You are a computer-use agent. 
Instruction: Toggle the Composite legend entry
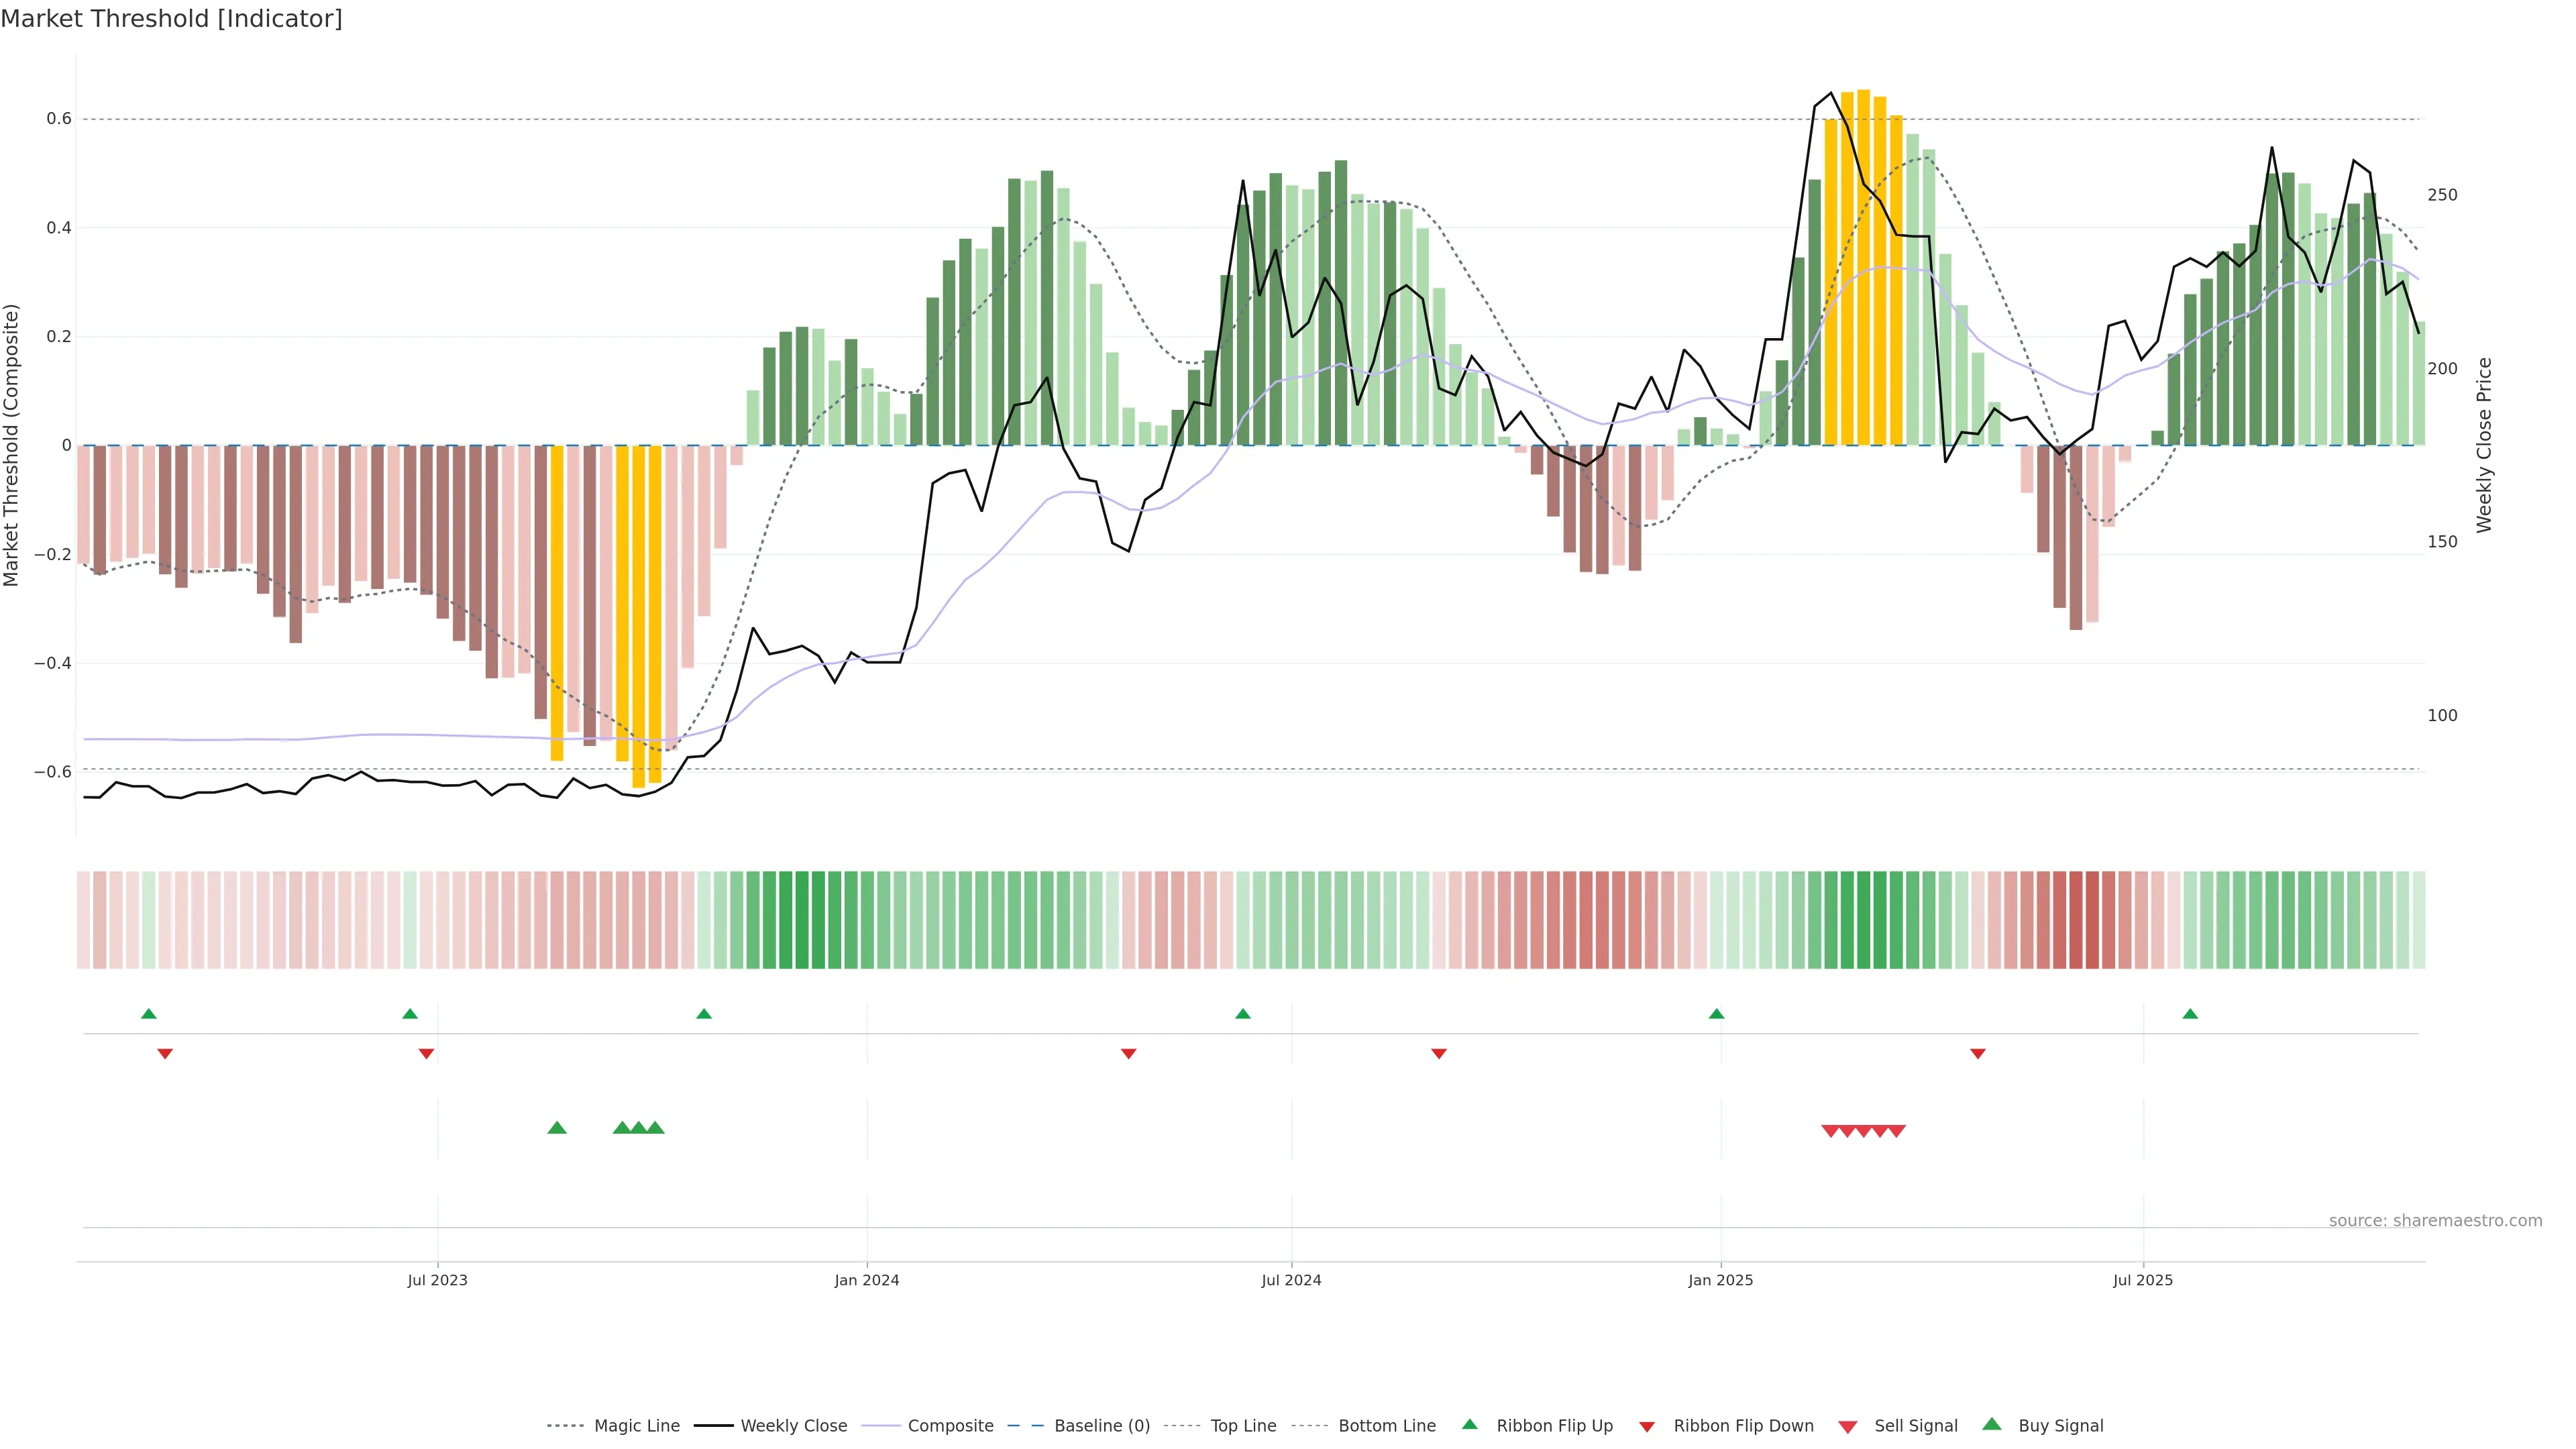[x=950, y=1426]
